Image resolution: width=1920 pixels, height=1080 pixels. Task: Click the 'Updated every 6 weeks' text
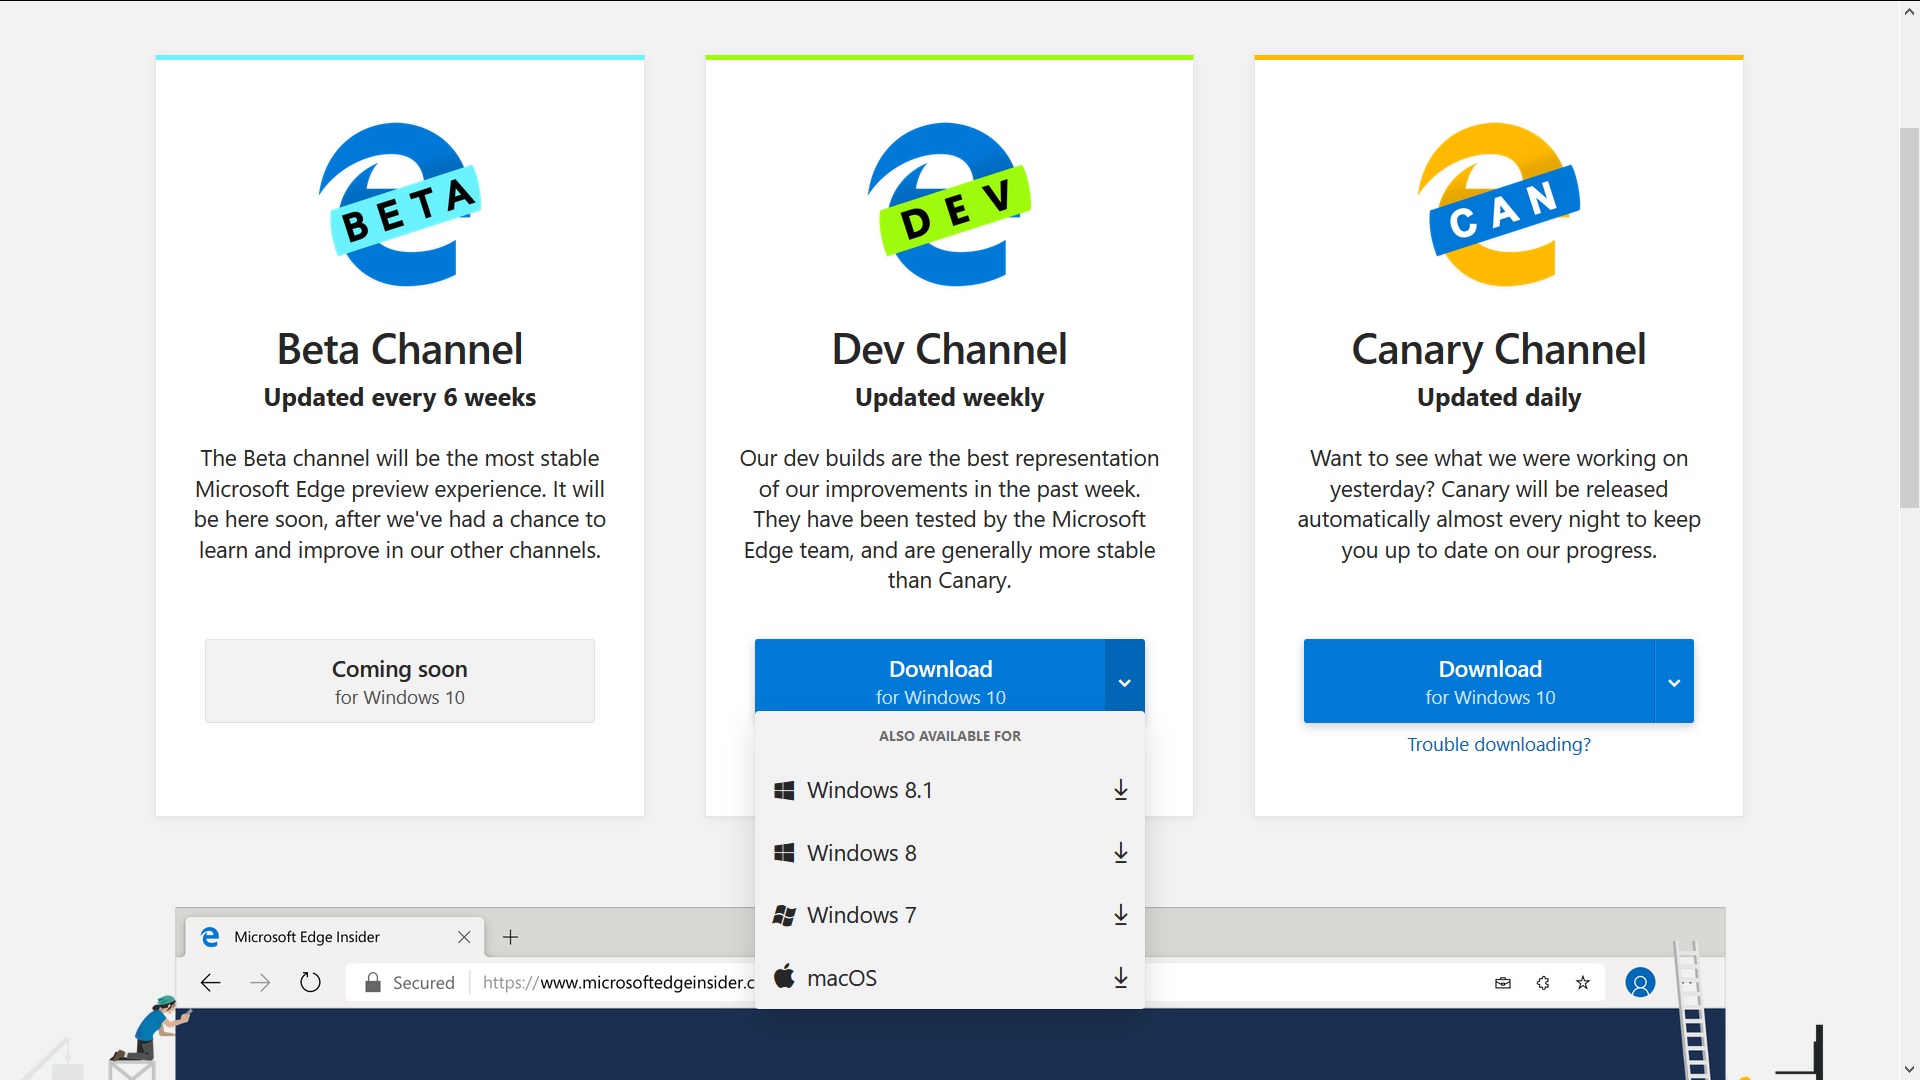click(400, 397)
